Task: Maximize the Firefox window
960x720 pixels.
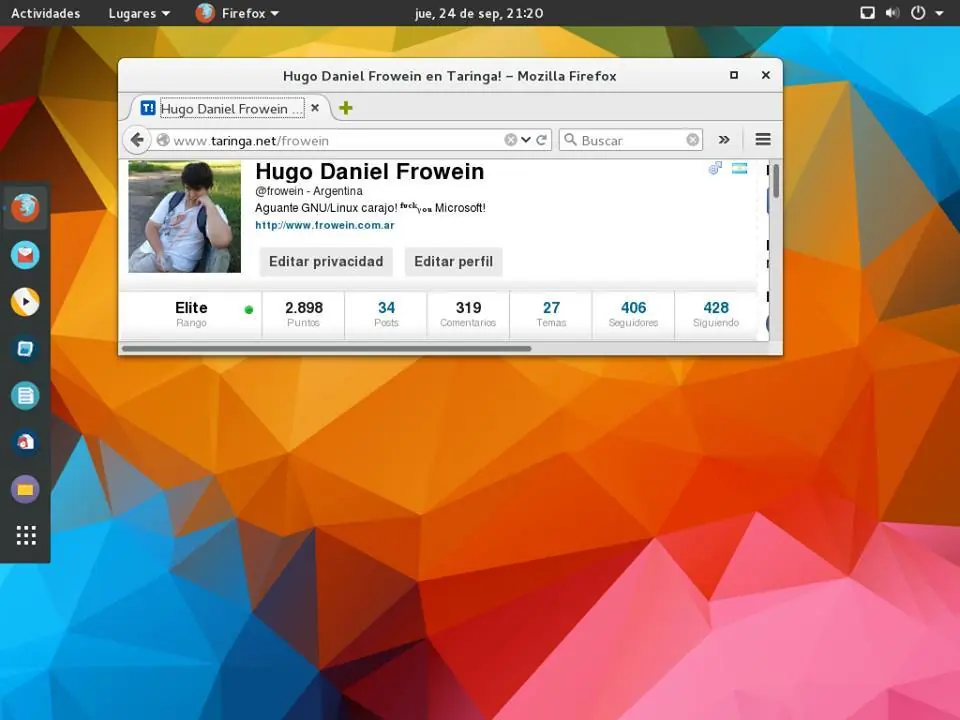Action: [733, 75]
